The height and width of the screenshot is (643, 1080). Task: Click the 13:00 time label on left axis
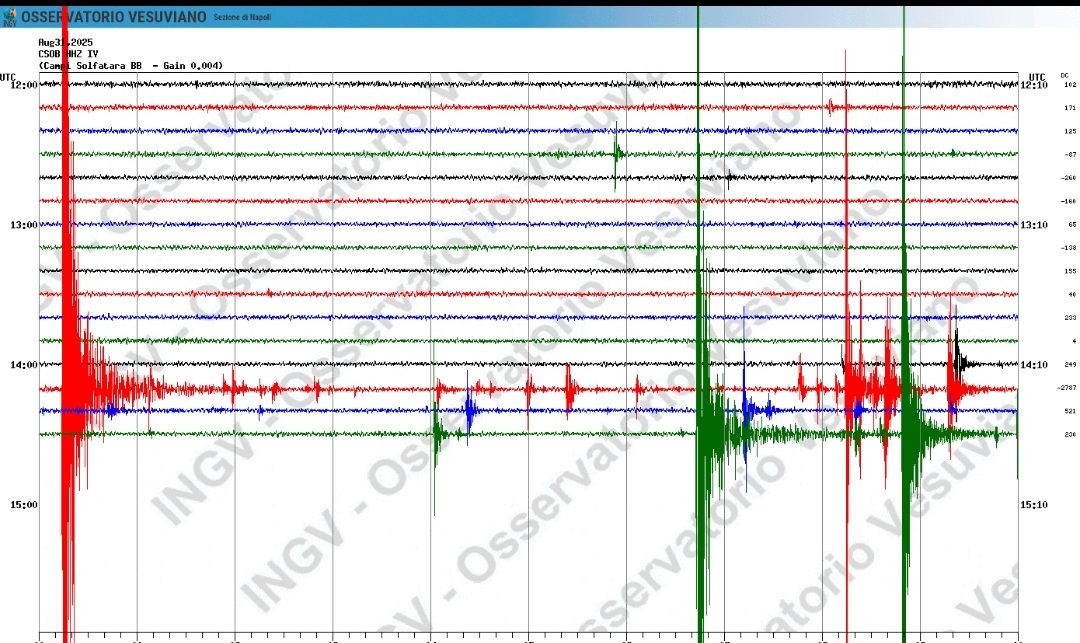click(x=23, y=225)
